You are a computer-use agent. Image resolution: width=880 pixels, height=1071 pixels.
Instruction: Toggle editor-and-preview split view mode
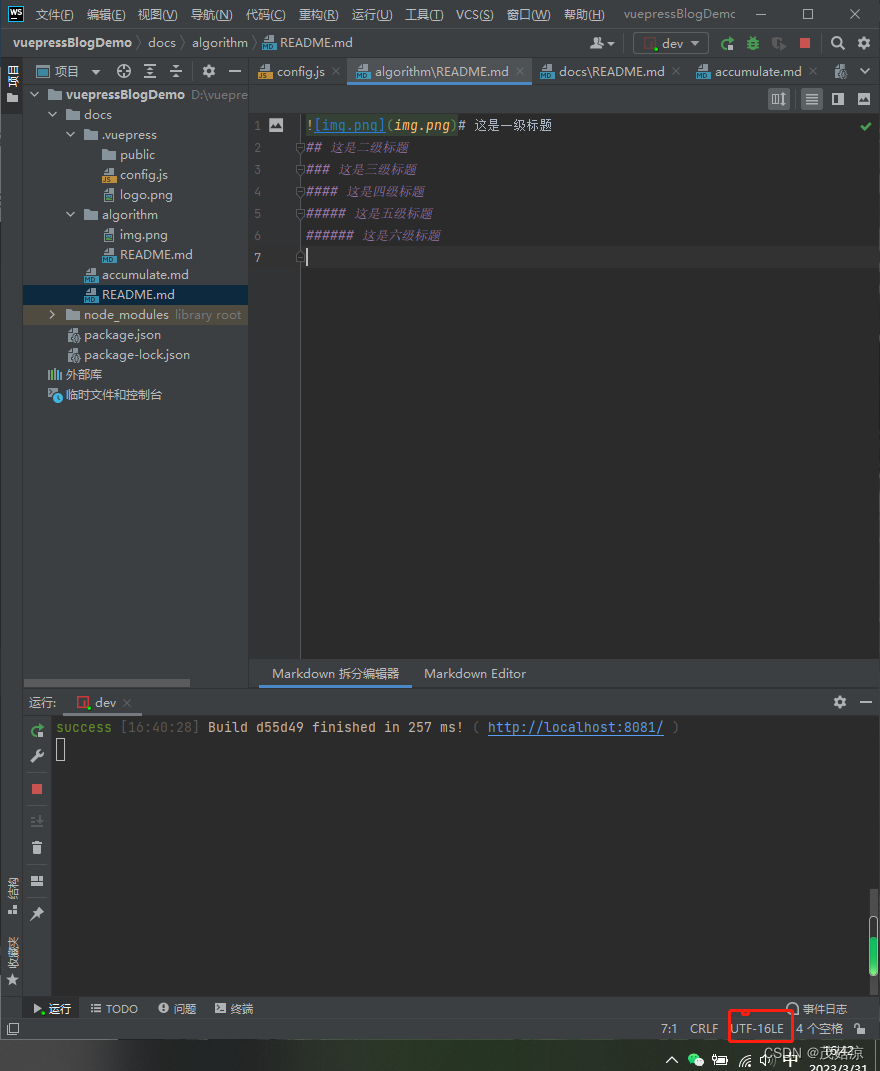point(838,99)
